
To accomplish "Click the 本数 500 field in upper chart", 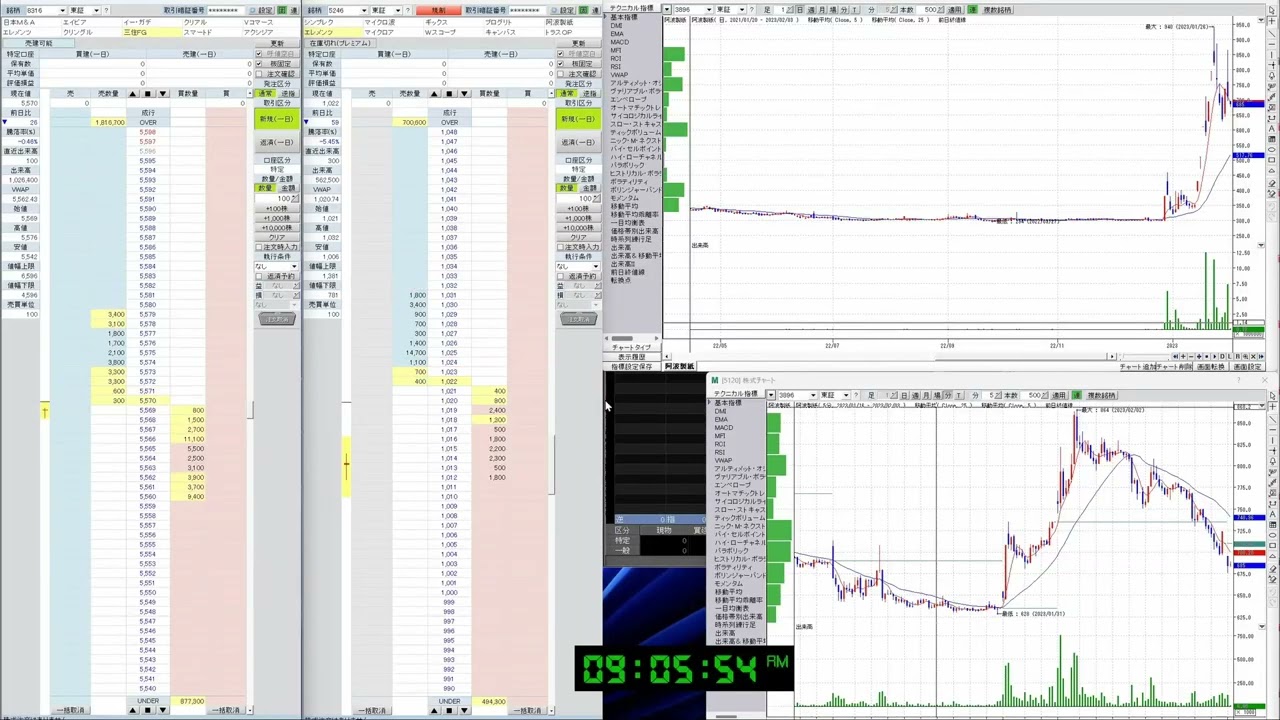I will point(929,9).
